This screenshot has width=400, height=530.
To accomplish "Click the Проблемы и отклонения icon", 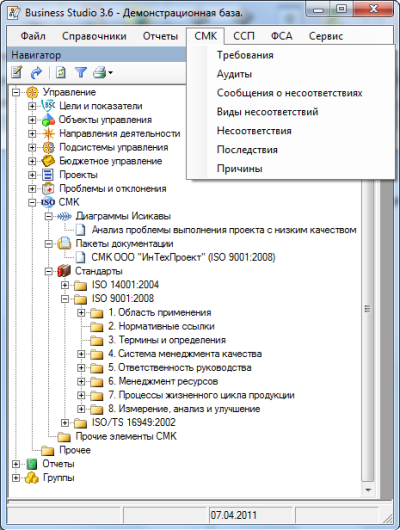I will click(48, 189).
